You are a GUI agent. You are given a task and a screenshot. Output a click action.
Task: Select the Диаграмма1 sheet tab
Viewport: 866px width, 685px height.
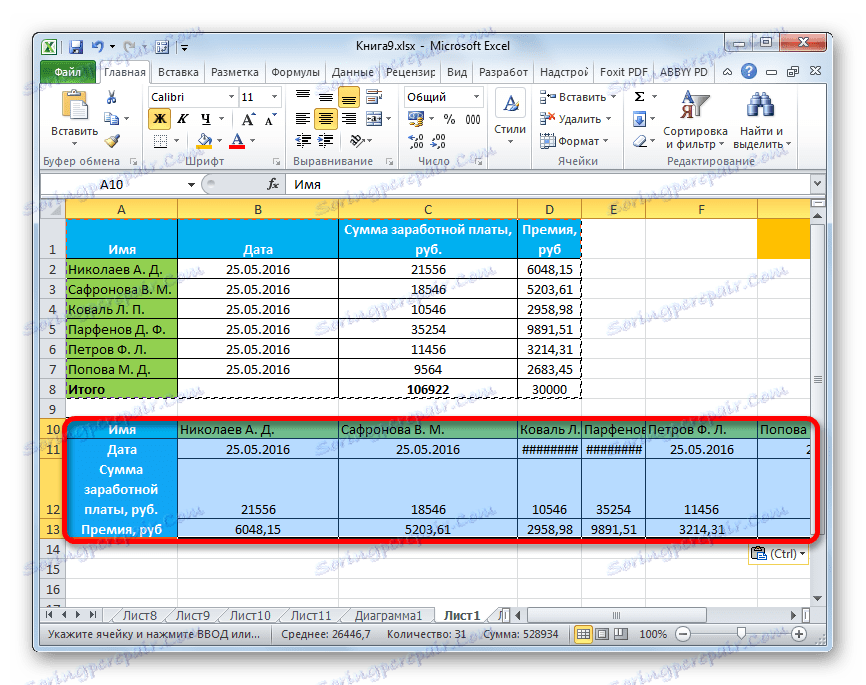coord(391,616)
